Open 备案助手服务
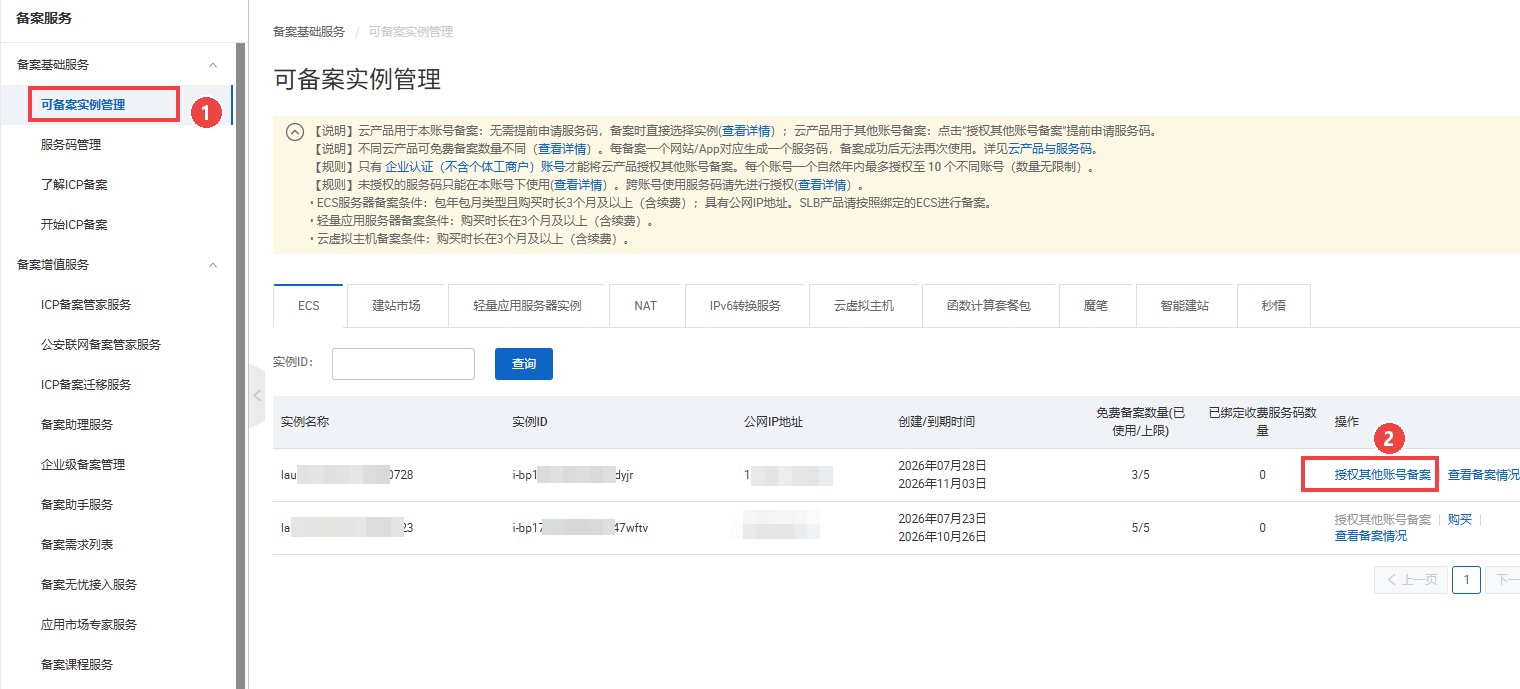This screenshot has height=689, width=1520. click(77, 505)
